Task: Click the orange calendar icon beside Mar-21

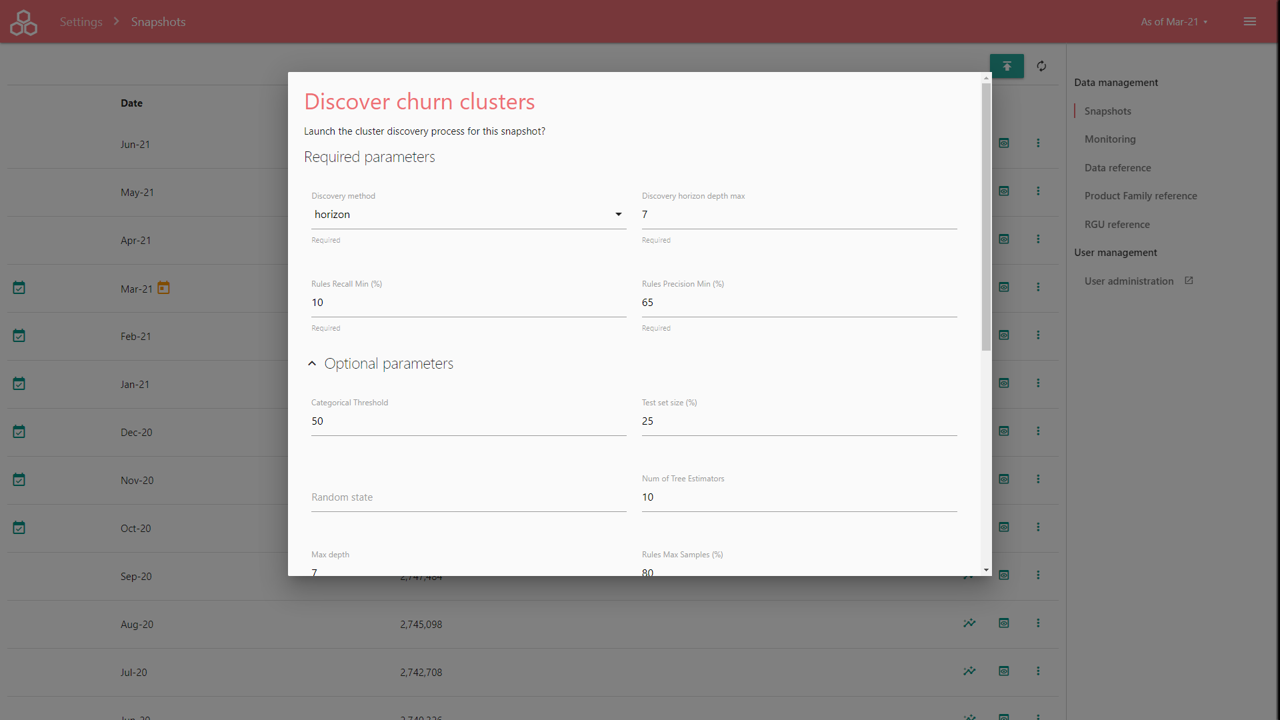Action: tap(164, 288)
